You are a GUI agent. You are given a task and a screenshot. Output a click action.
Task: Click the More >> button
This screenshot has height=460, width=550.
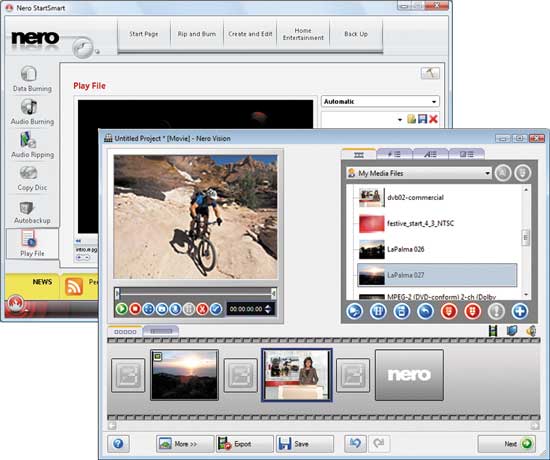185,444
